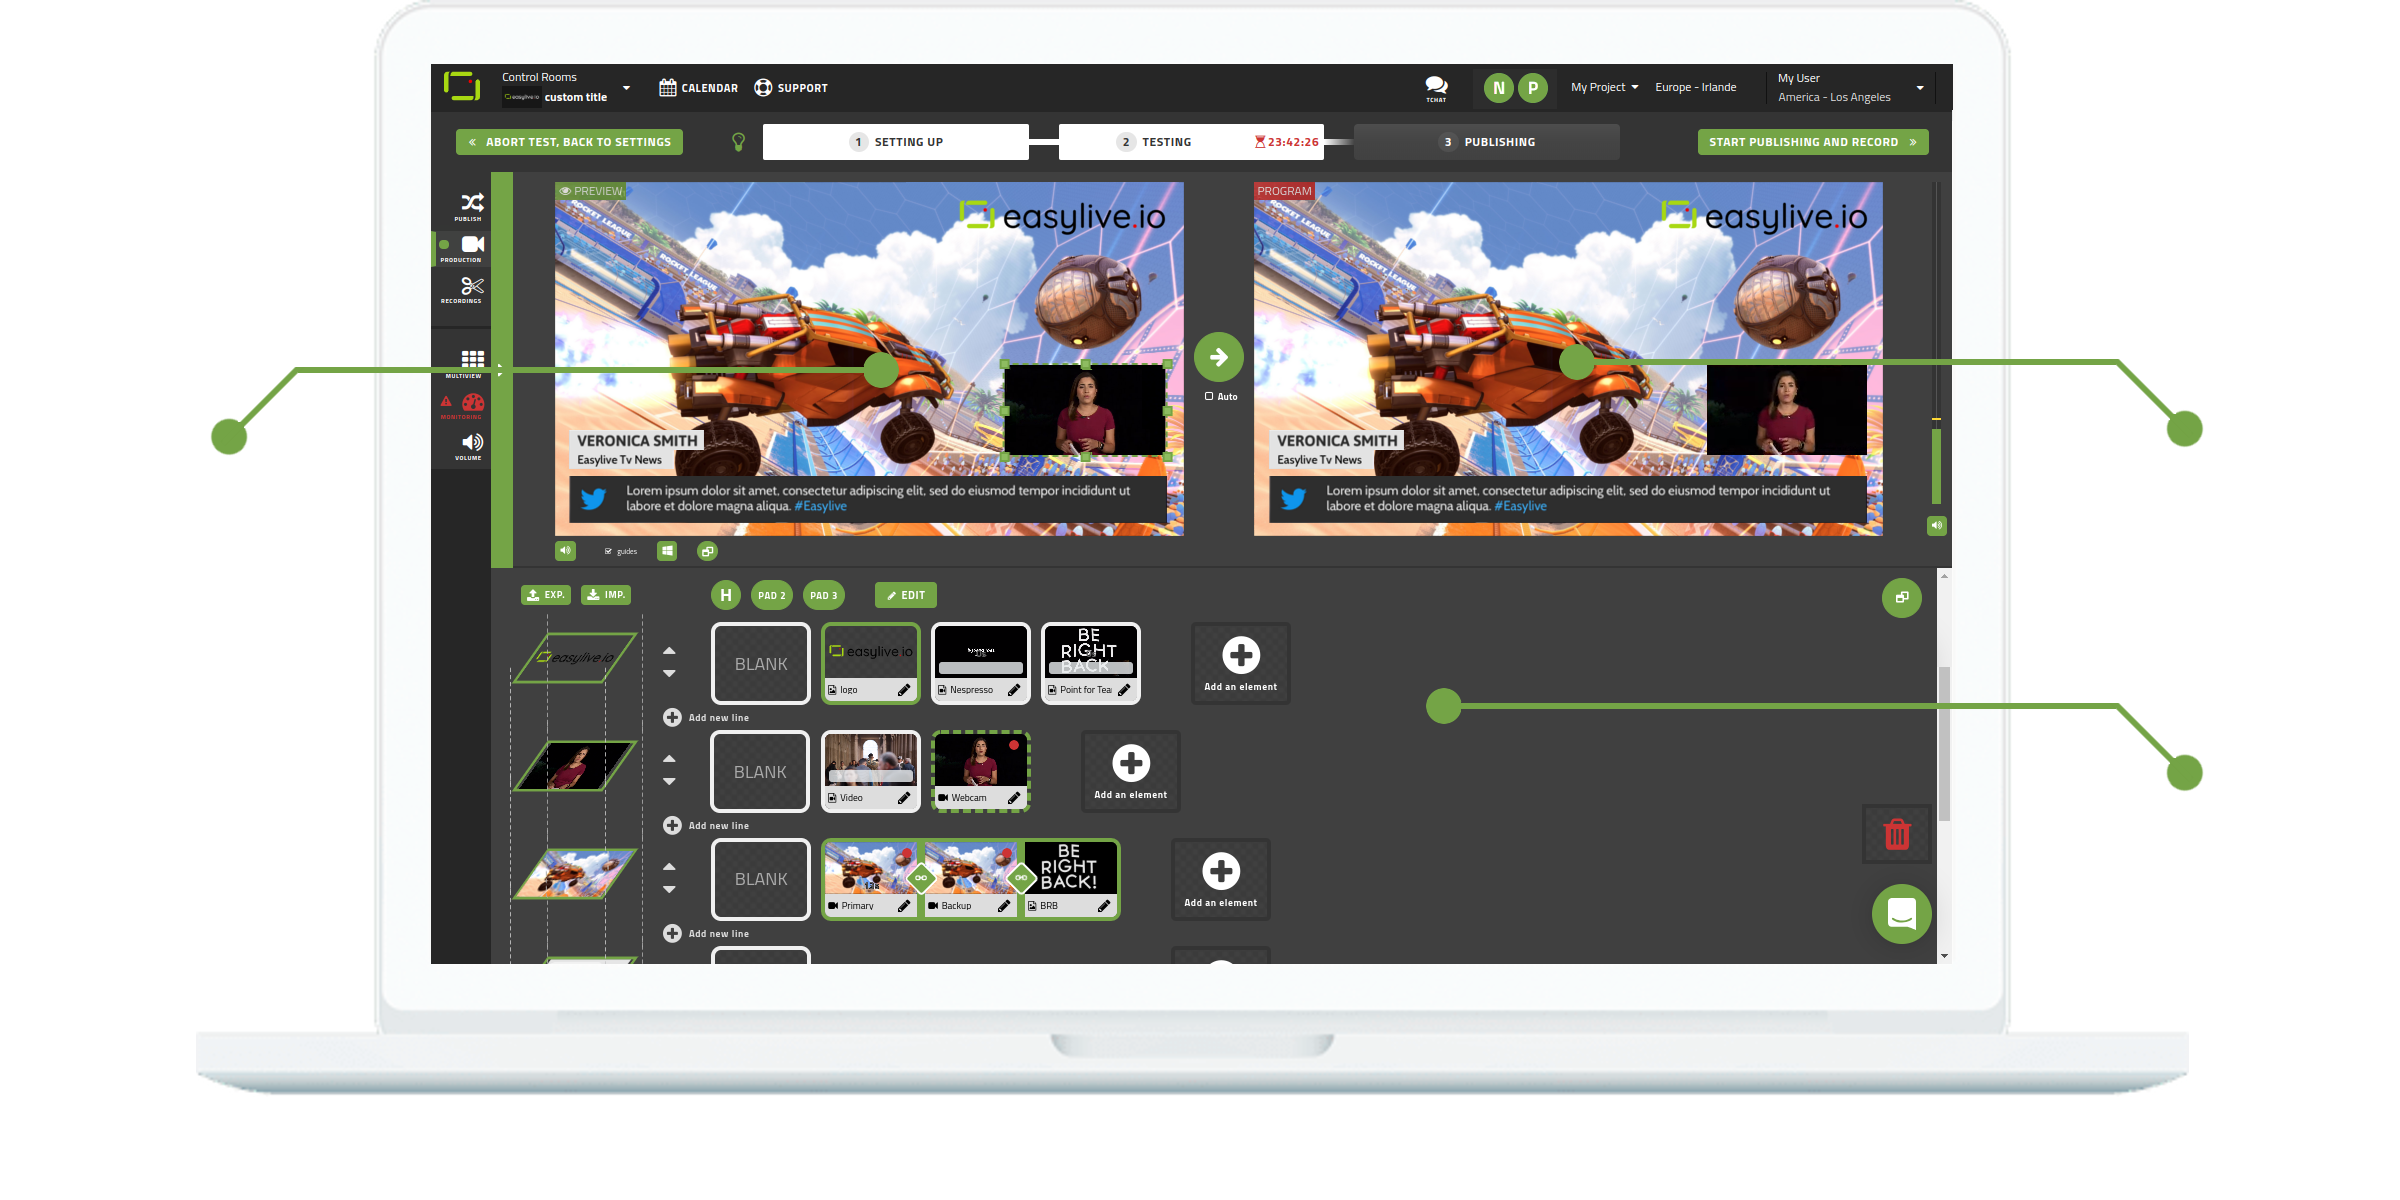
Task: Switch to Pad 3
Action: point(824,595)
